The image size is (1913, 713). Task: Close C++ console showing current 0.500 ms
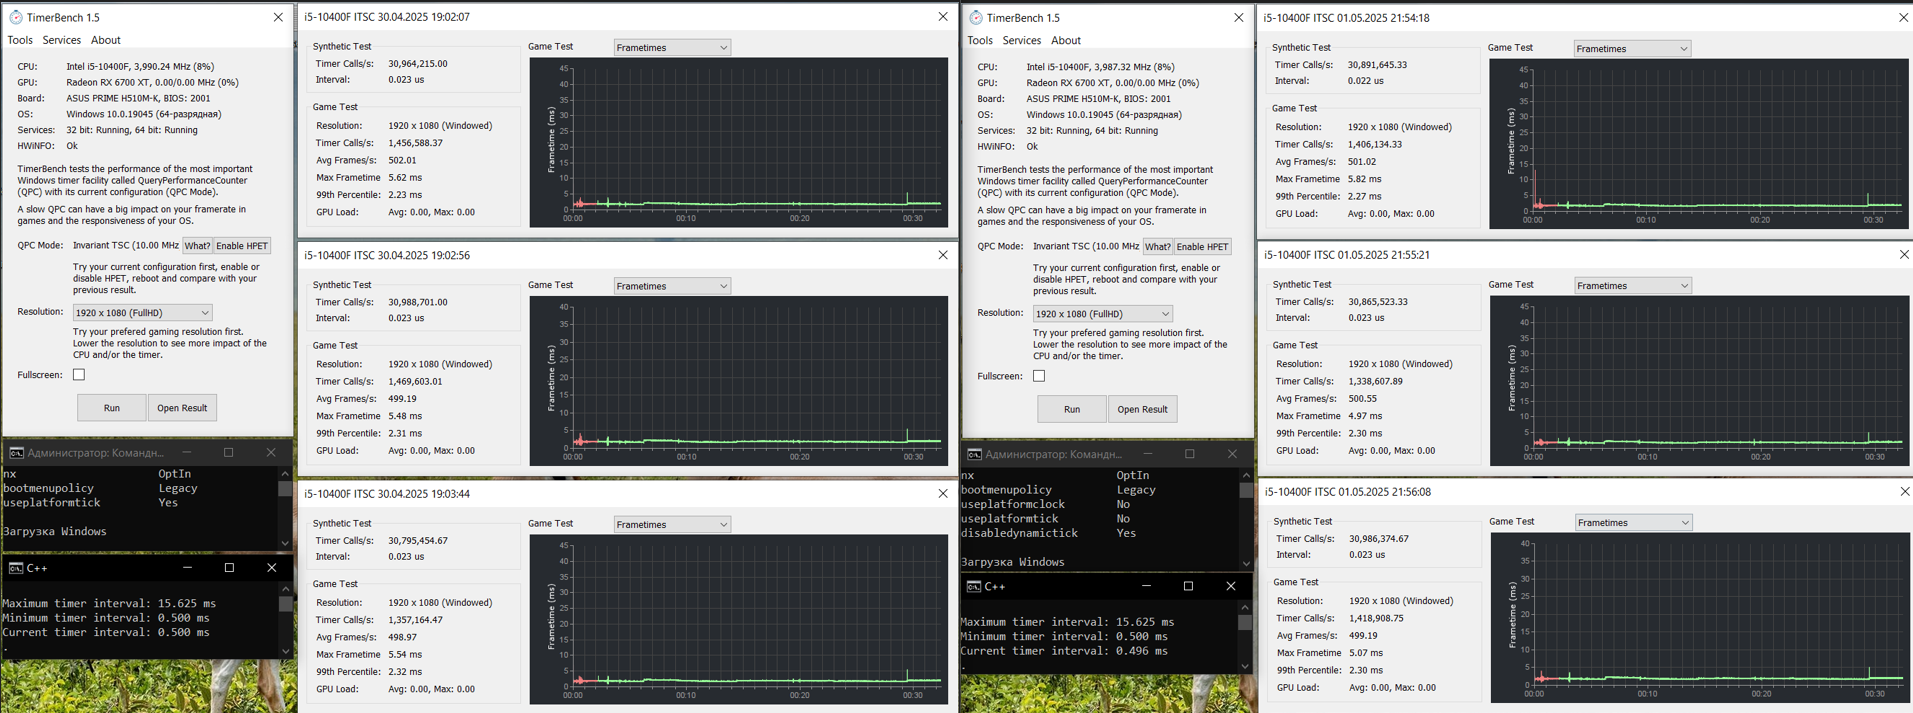tap(271, 568)
